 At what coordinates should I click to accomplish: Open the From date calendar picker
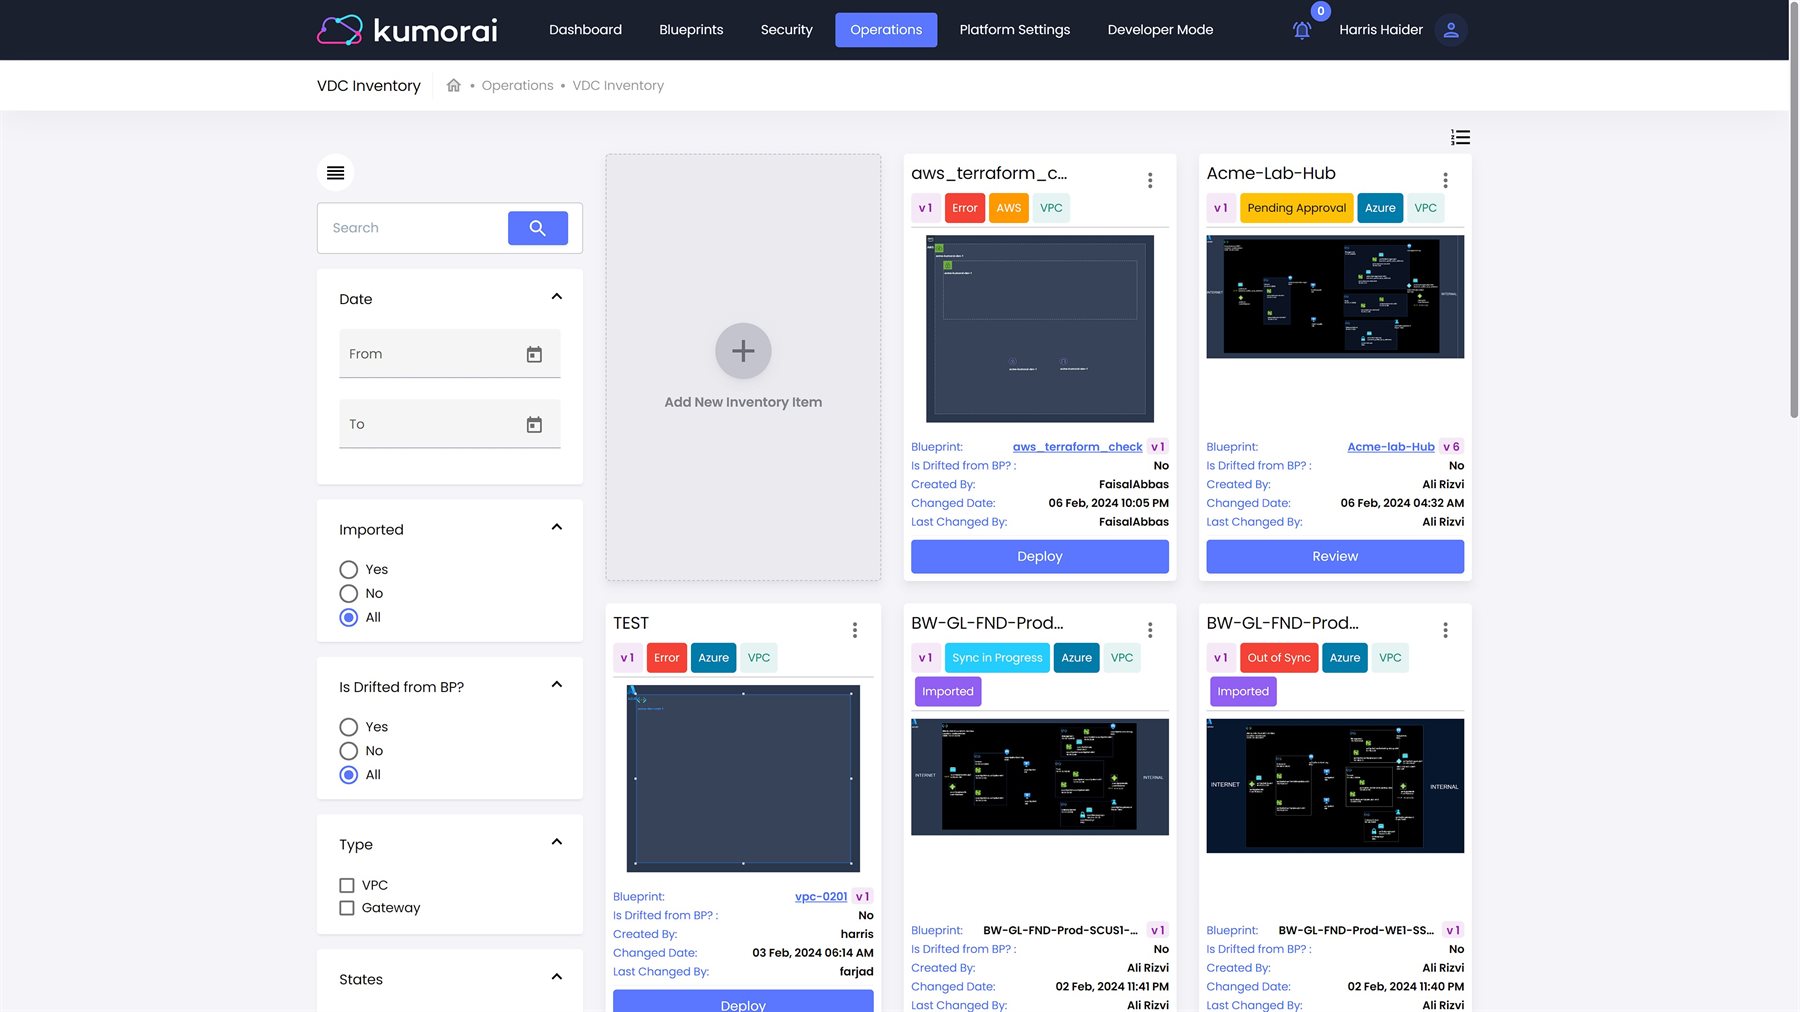point(534,355)
